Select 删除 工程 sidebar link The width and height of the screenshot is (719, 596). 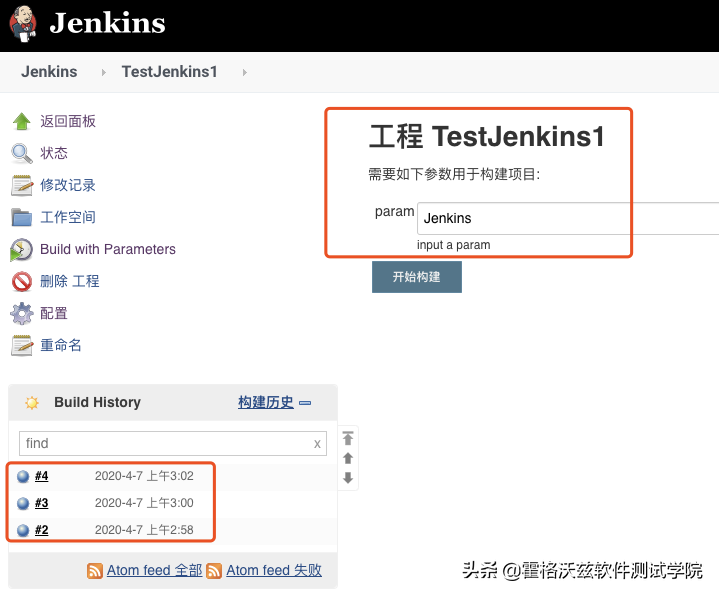70,281
